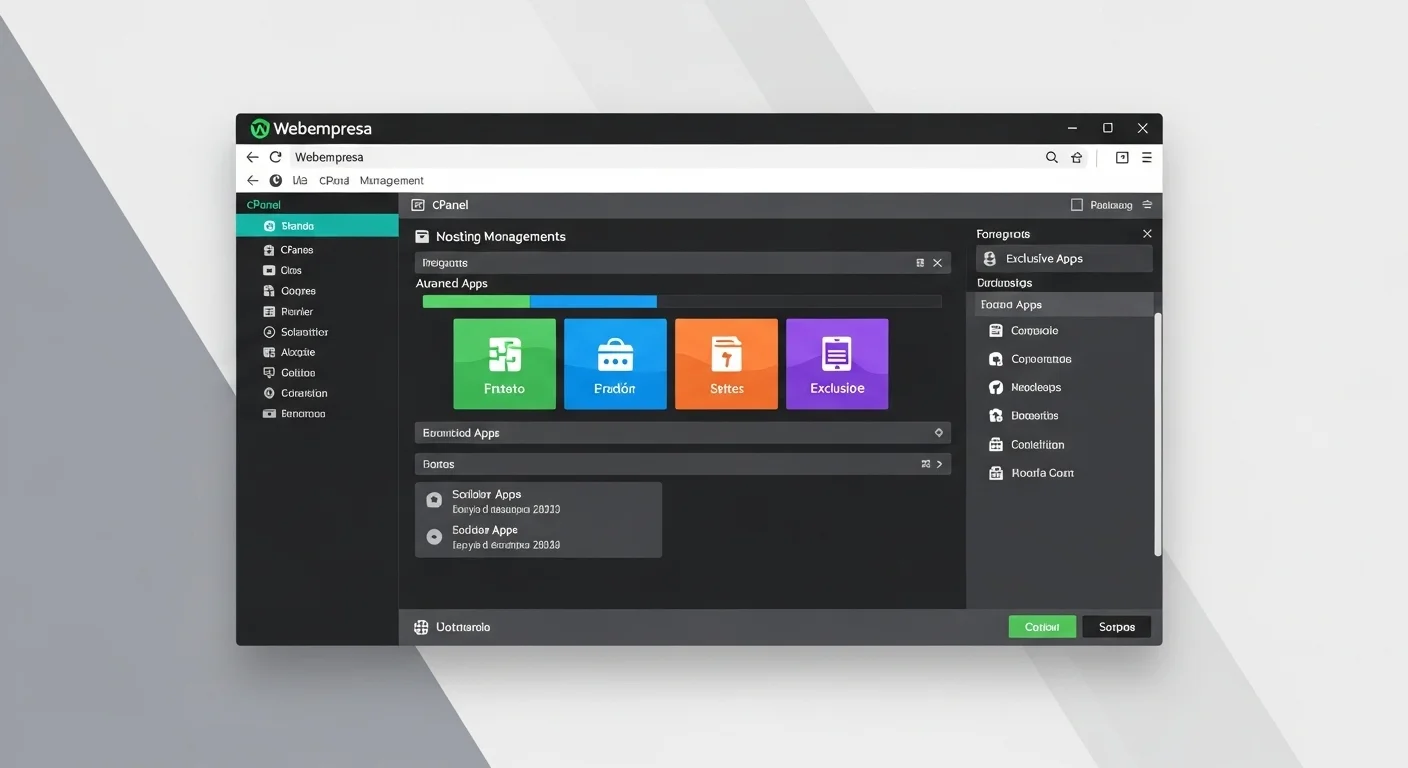Click the side panel vertical scrollbar
This screenshot has width=1408, height=768.
click(x=1158, y=434)
